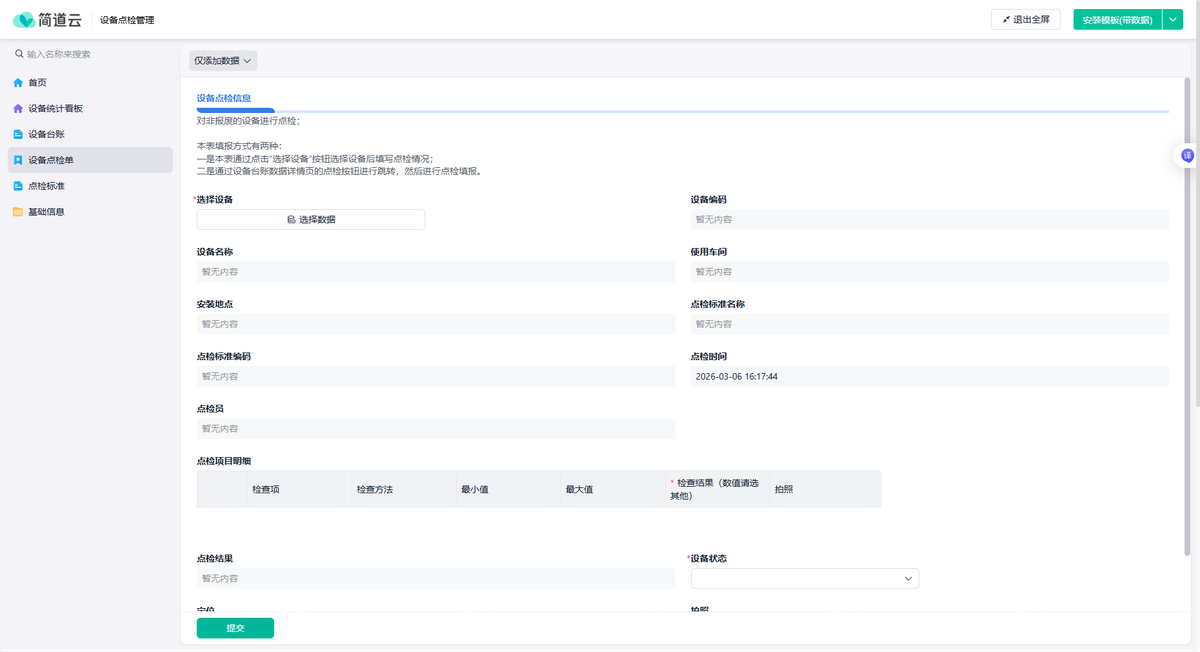Click the 简道云 logo icon
The width and height of the screenshot is (1200, 652).
coord(24,20)
